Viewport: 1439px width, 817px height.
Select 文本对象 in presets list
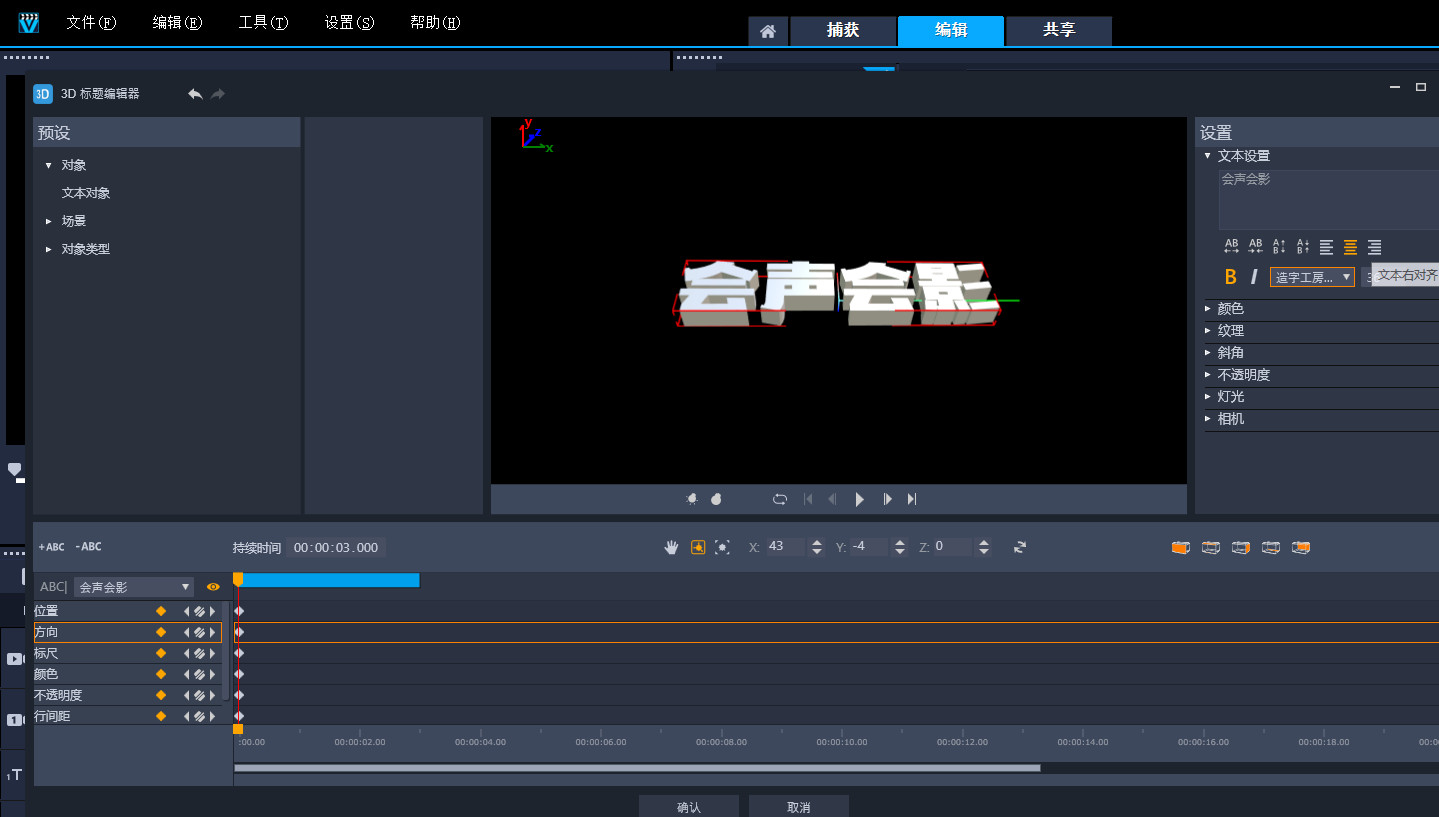[x=86, y=193]
